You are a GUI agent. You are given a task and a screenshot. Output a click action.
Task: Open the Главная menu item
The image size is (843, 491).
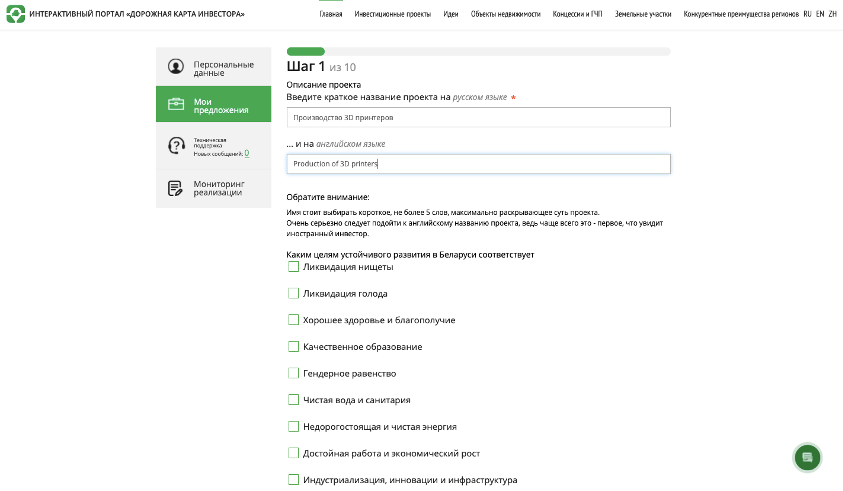(x=331, y=14)
